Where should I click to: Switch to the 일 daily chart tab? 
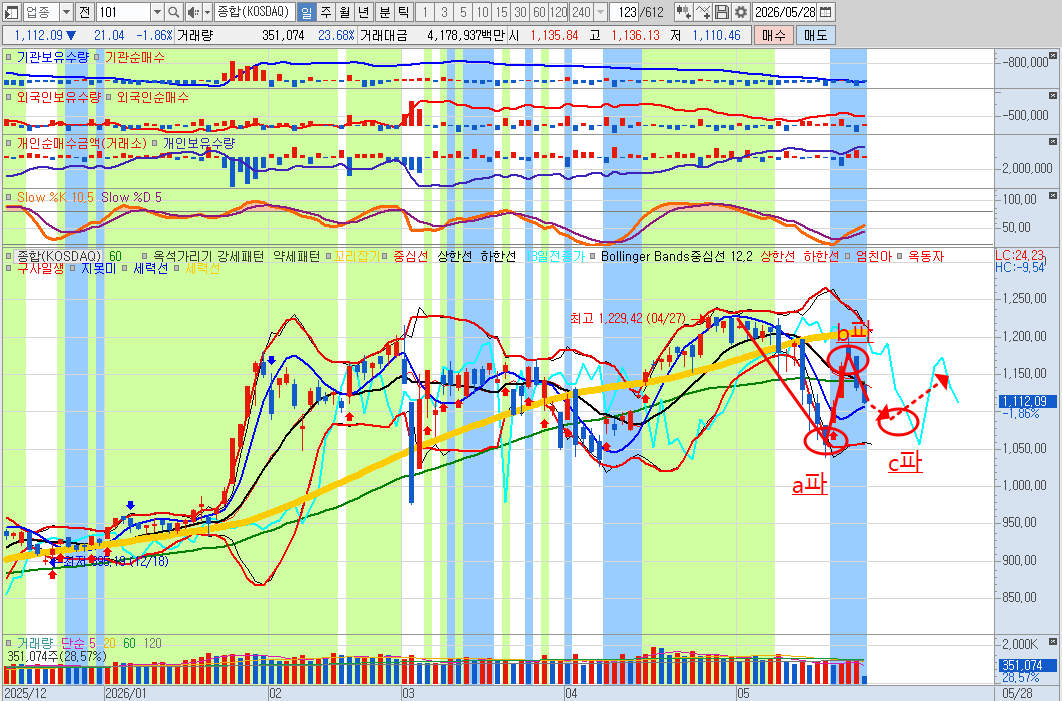[306, 12]
